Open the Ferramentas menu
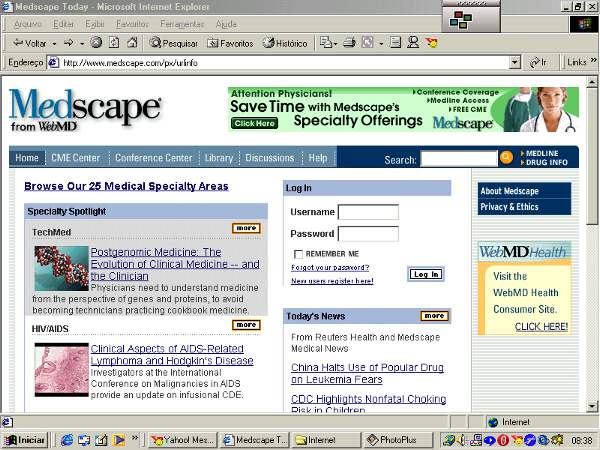This screenshot has width=600, height=450. [182, 24]
